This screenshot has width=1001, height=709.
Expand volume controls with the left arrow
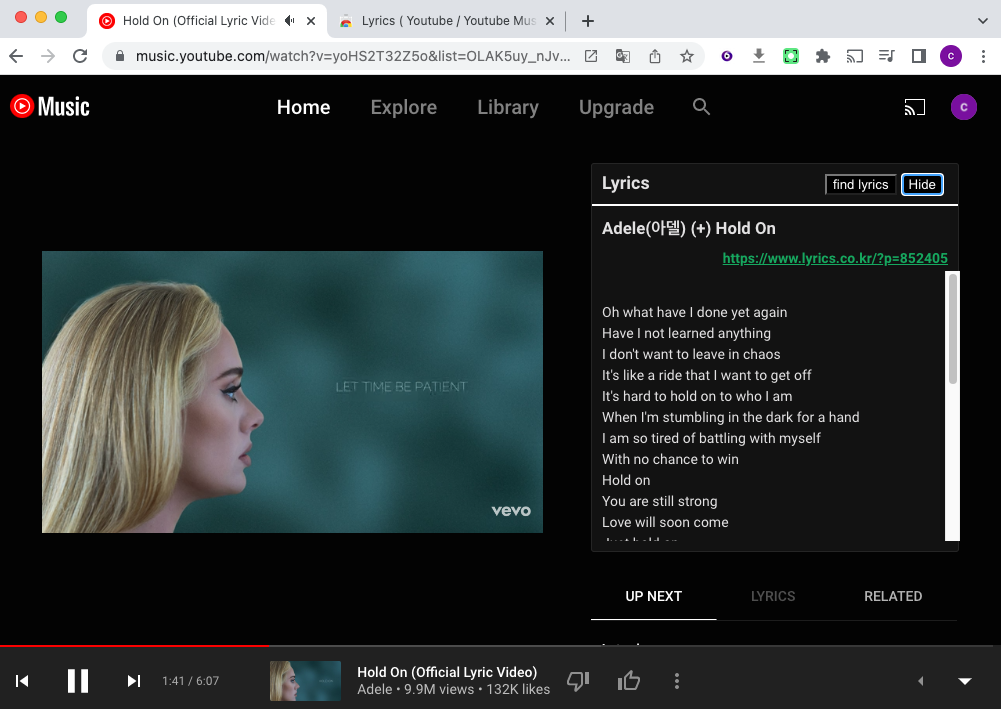click(x=920, y=681)
